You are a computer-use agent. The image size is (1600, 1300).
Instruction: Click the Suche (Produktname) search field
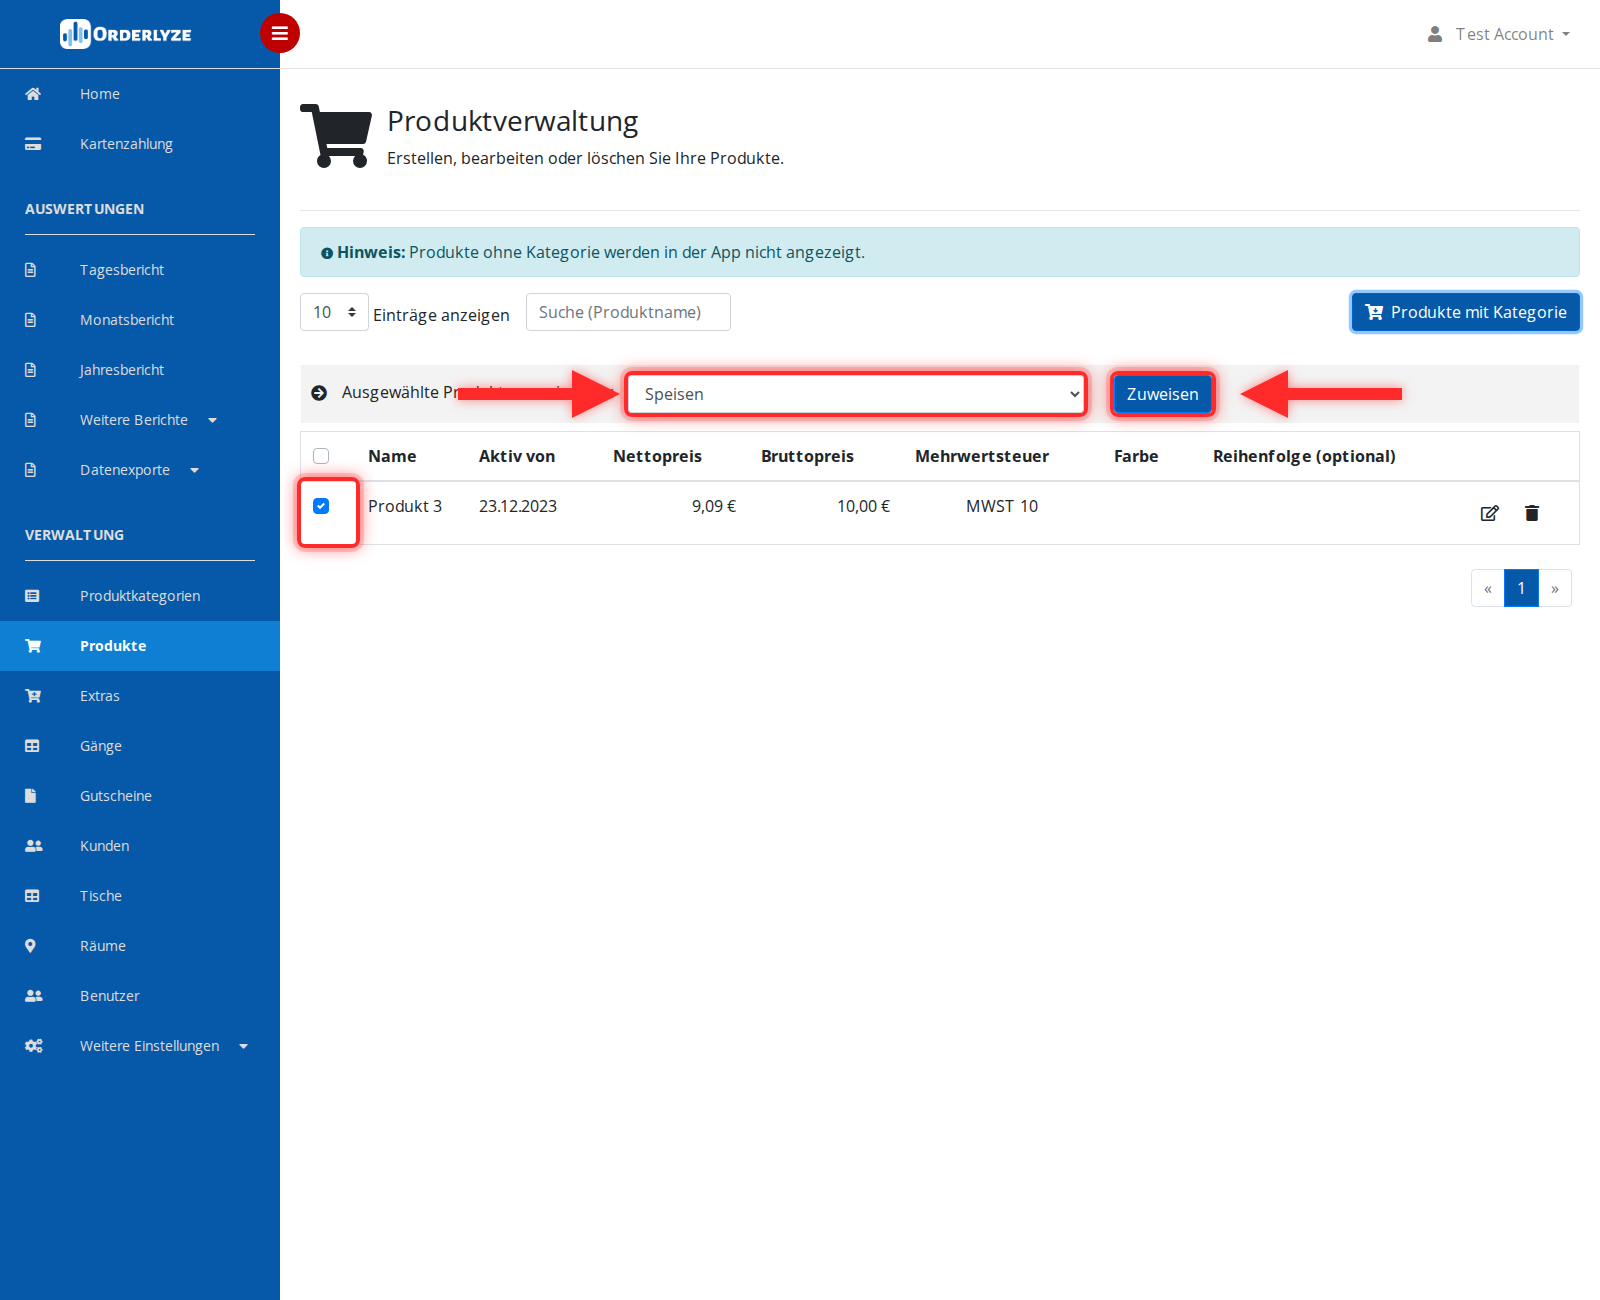[x=628, y=312]
